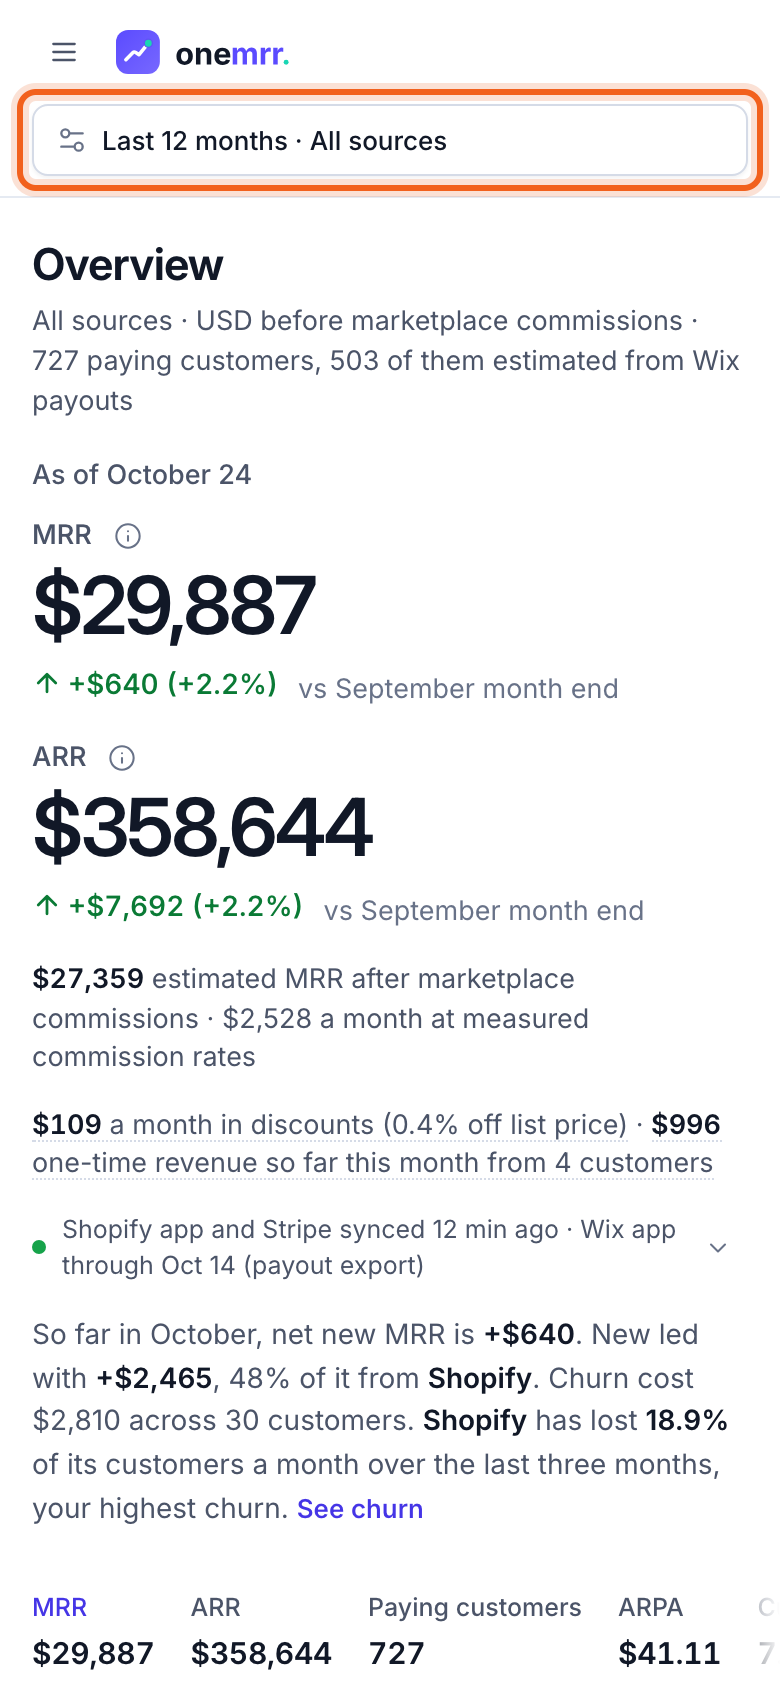The image size is (780, 1688).
Task: Click the onemrr. brand name
Action: click(232, 54)
